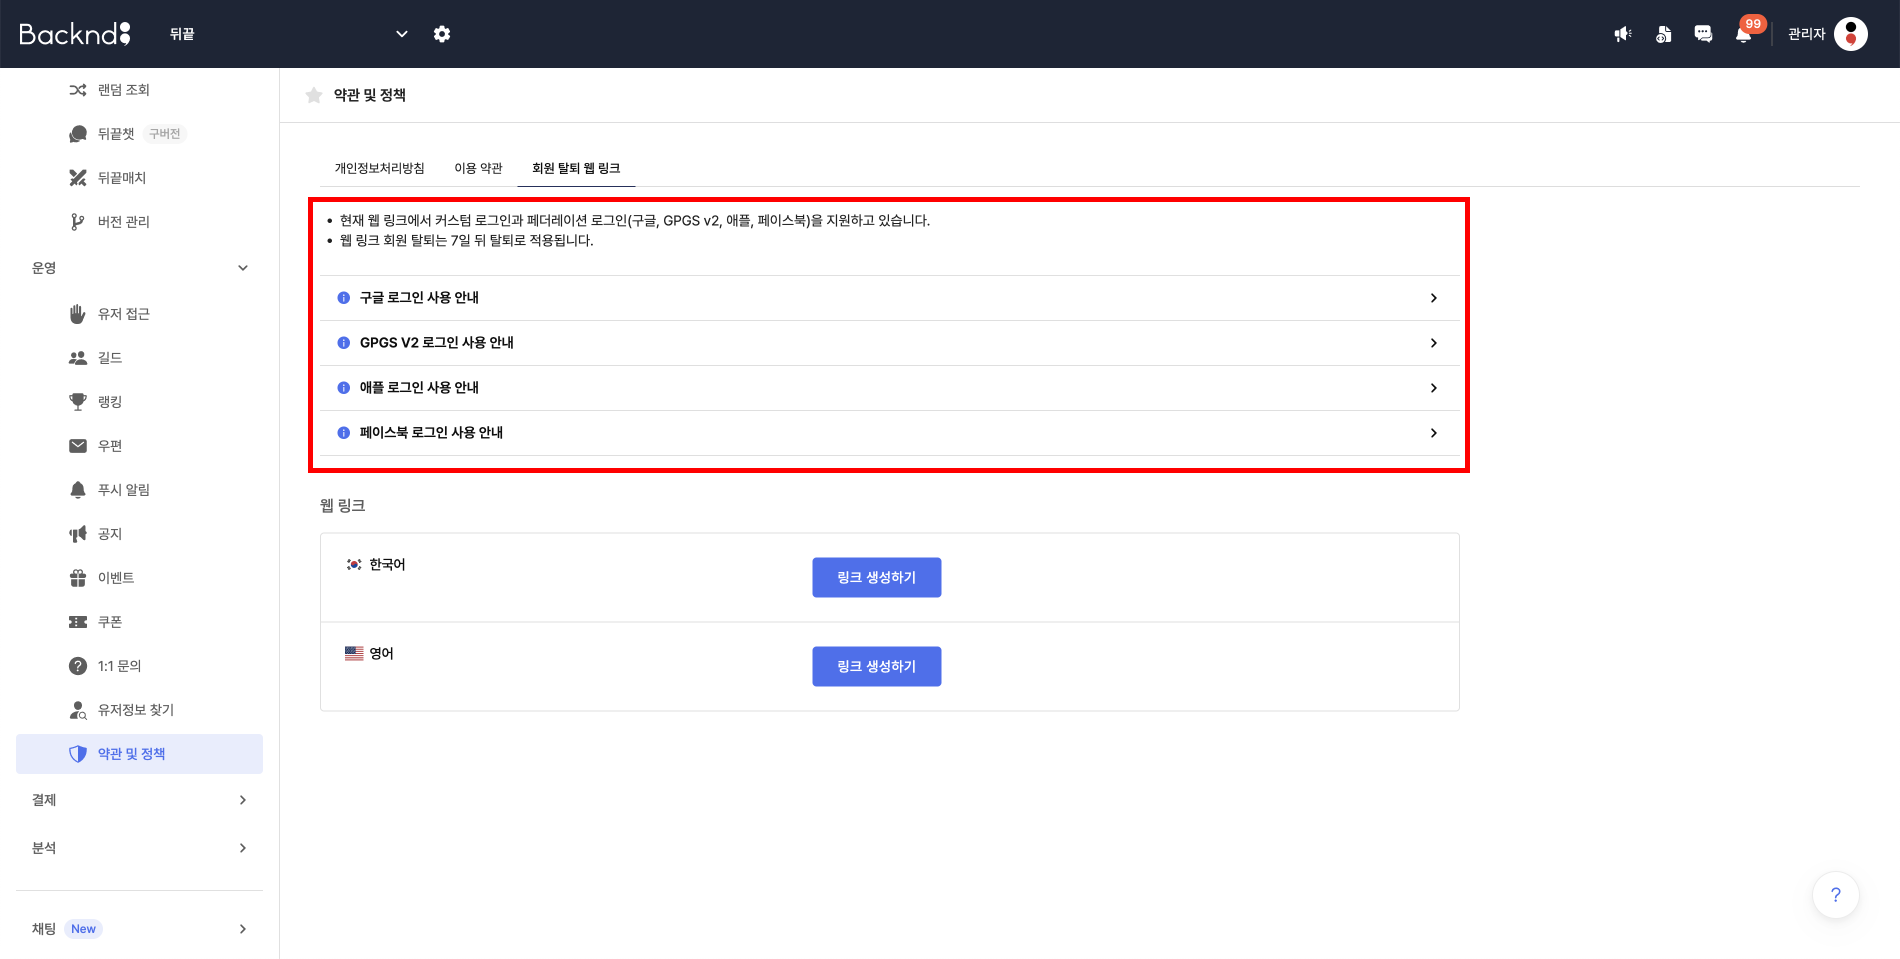Viewport: 1900px width, 959px height.
Task: Open 랭킹 in the sidebar
Action: (110, 402)
